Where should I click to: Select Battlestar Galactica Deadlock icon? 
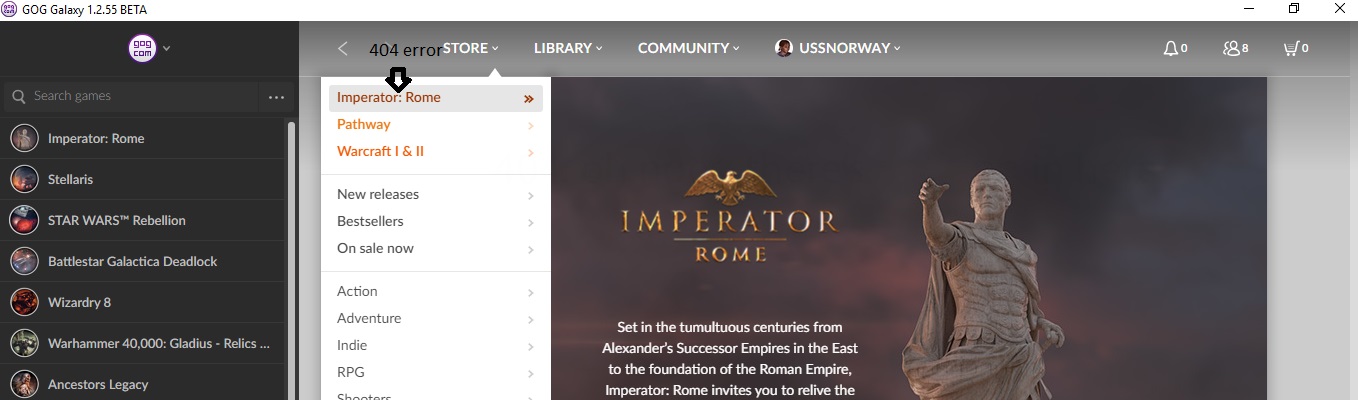[24, 261]
